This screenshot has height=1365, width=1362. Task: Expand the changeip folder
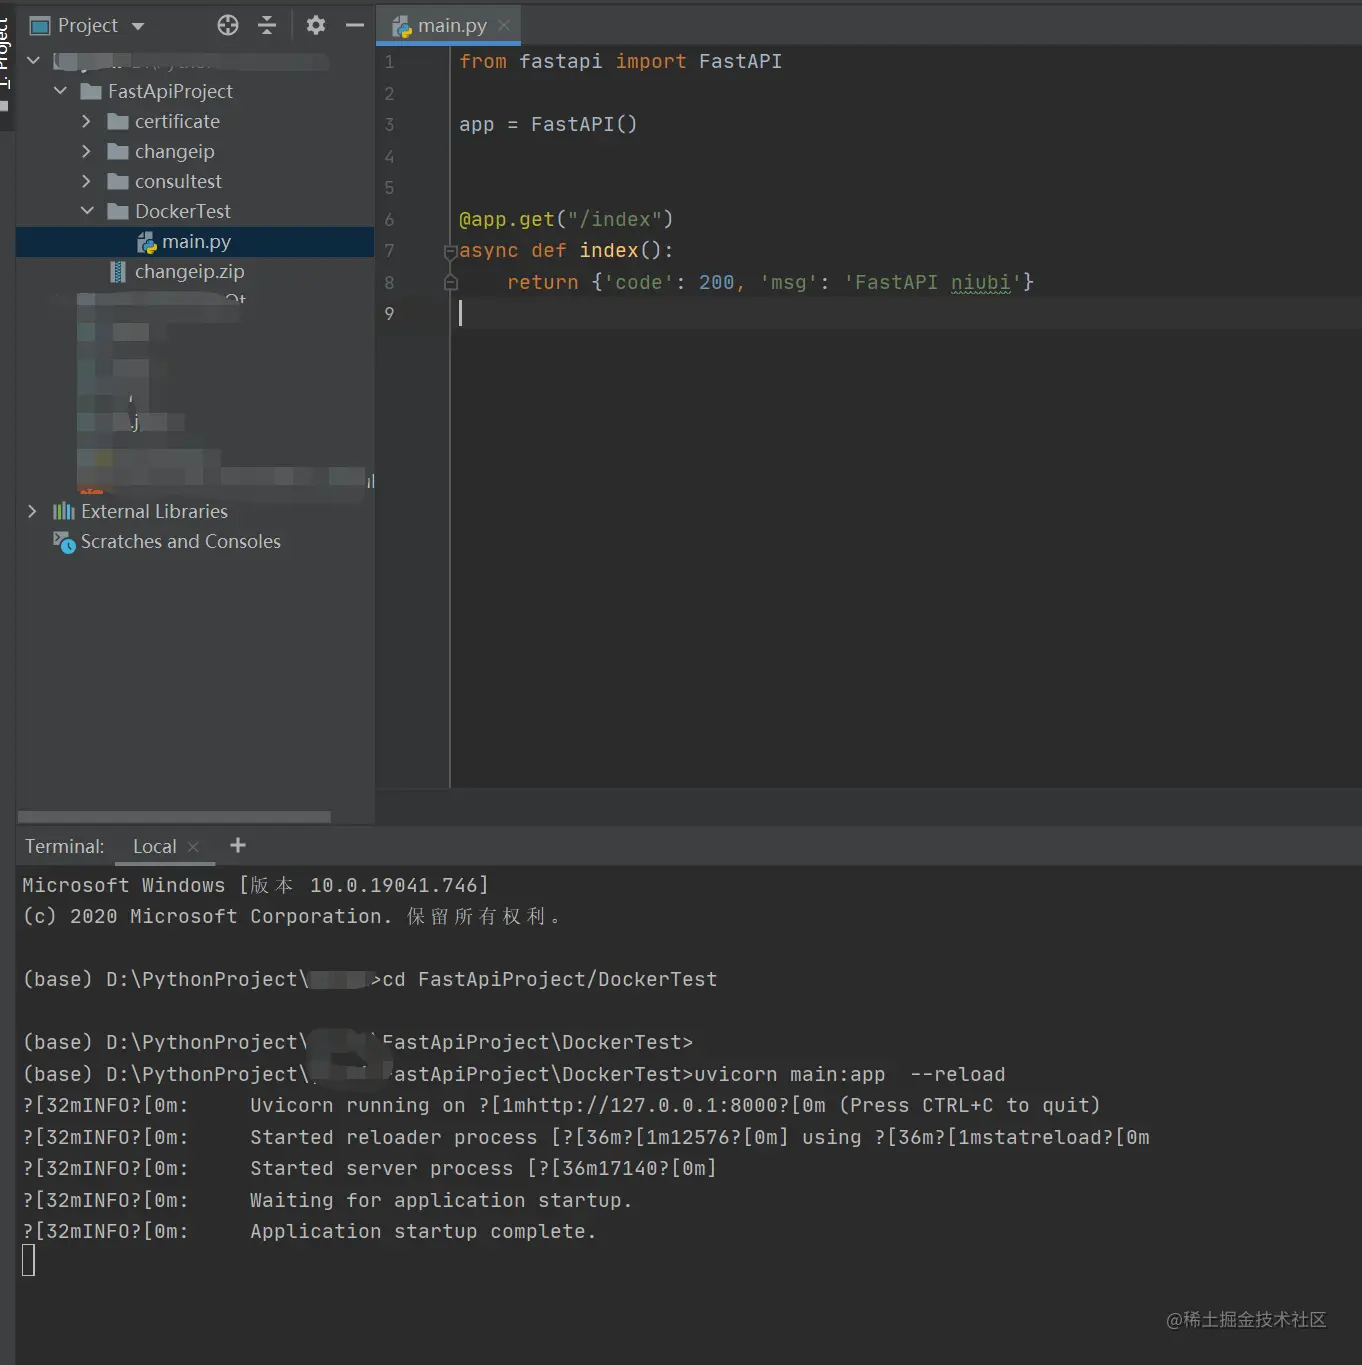[x=86, y=151]
